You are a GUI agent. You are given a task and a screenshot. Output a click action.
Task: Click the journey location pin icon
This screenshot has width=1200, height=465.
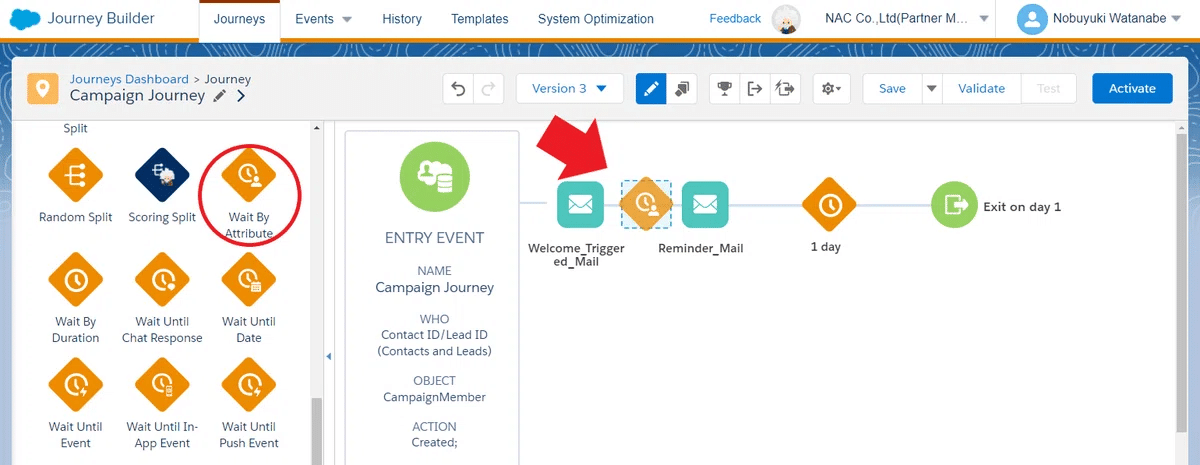pyautogui.click(x=41, y=88)
